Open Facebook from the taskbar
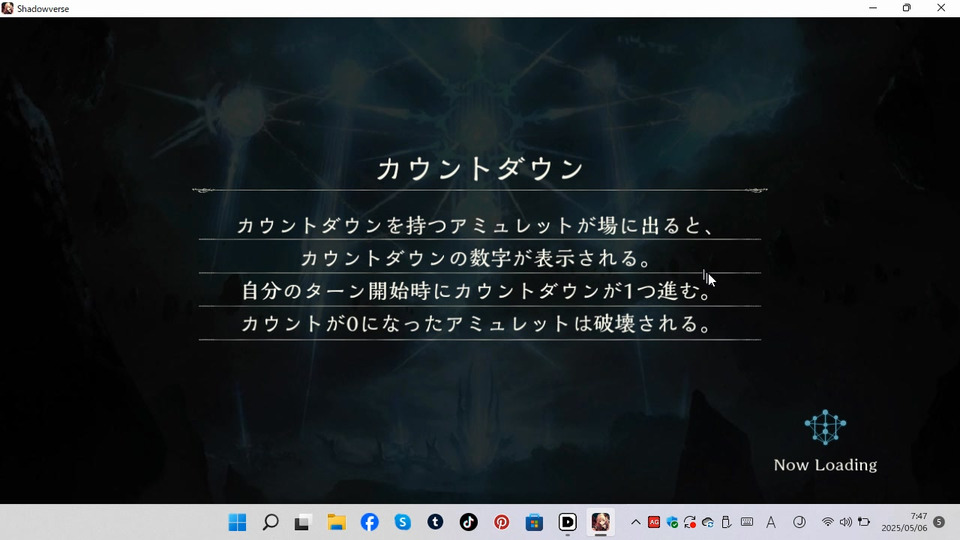 [369, 522]
